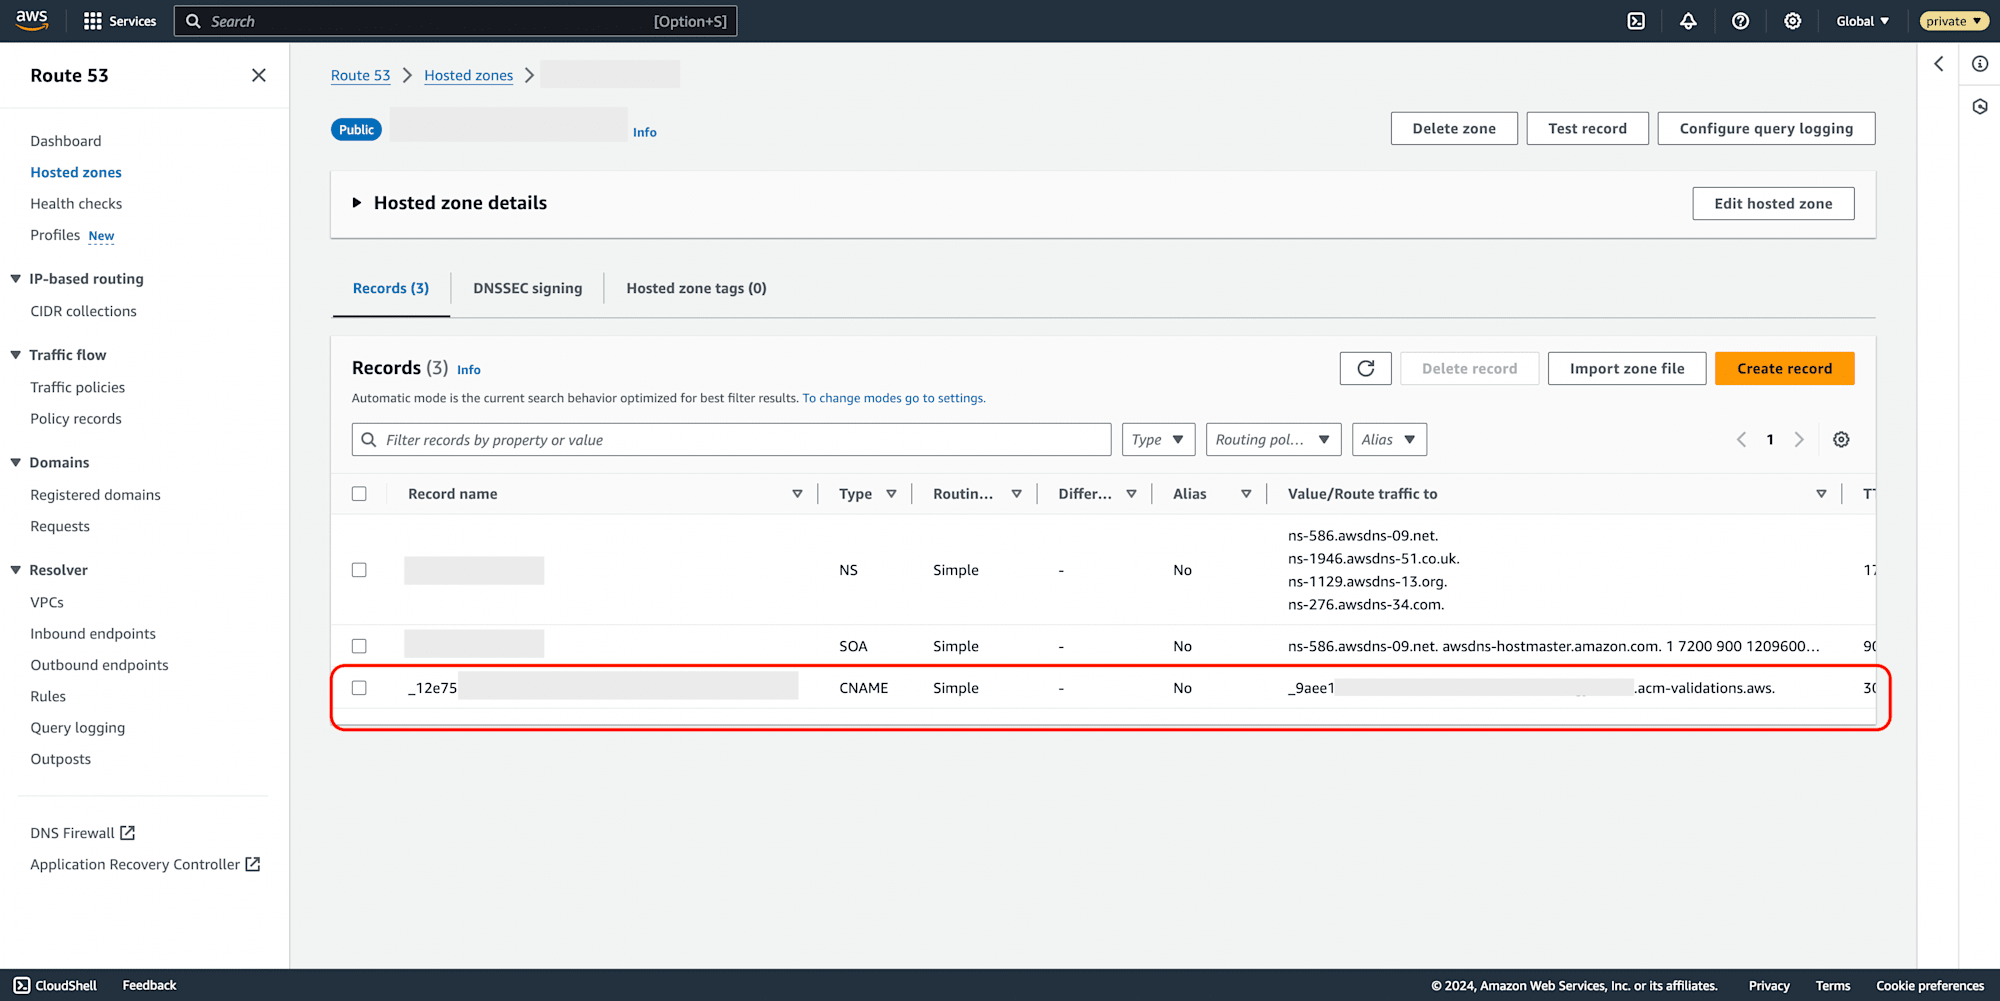Select all records checkbox in header

tap(359, 494)
